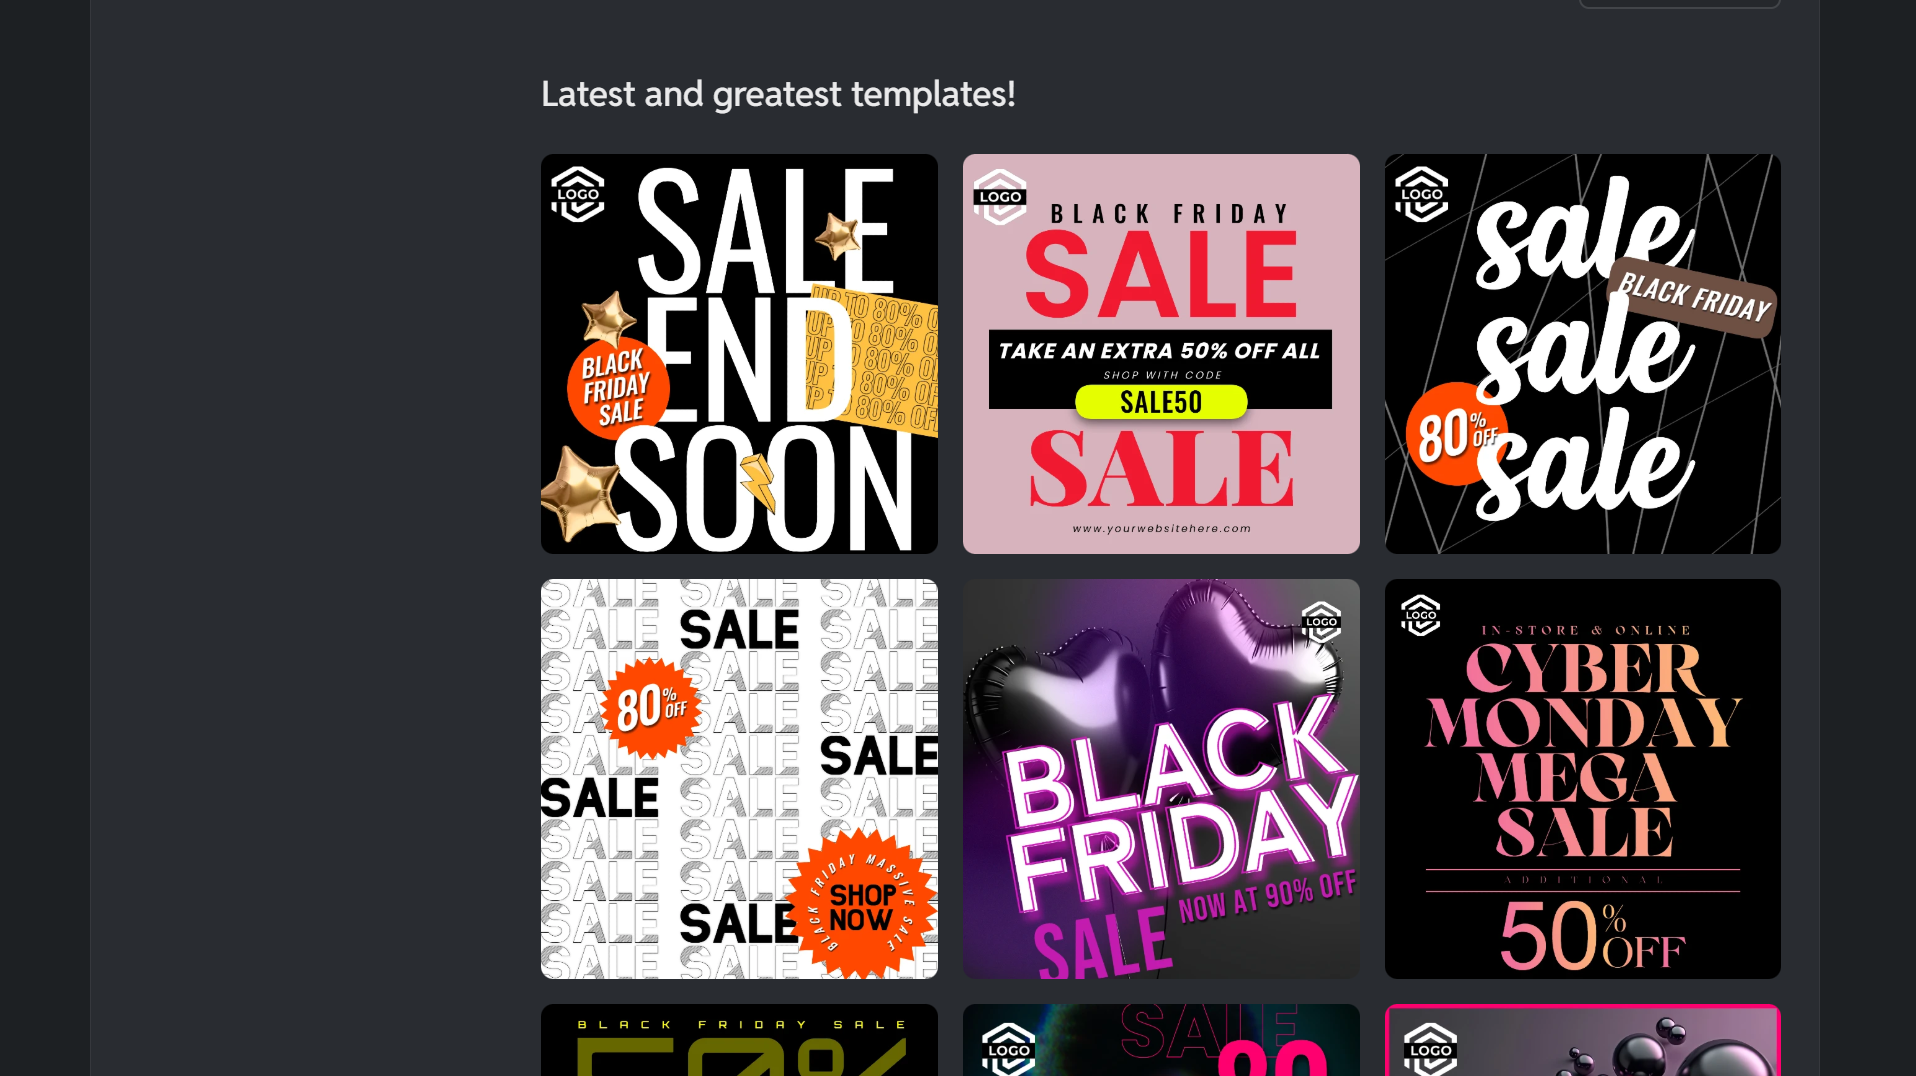Open the pink Black Friday SALE50 template
This screenshot has height=1076, width=1916.
click(1161, 353)
